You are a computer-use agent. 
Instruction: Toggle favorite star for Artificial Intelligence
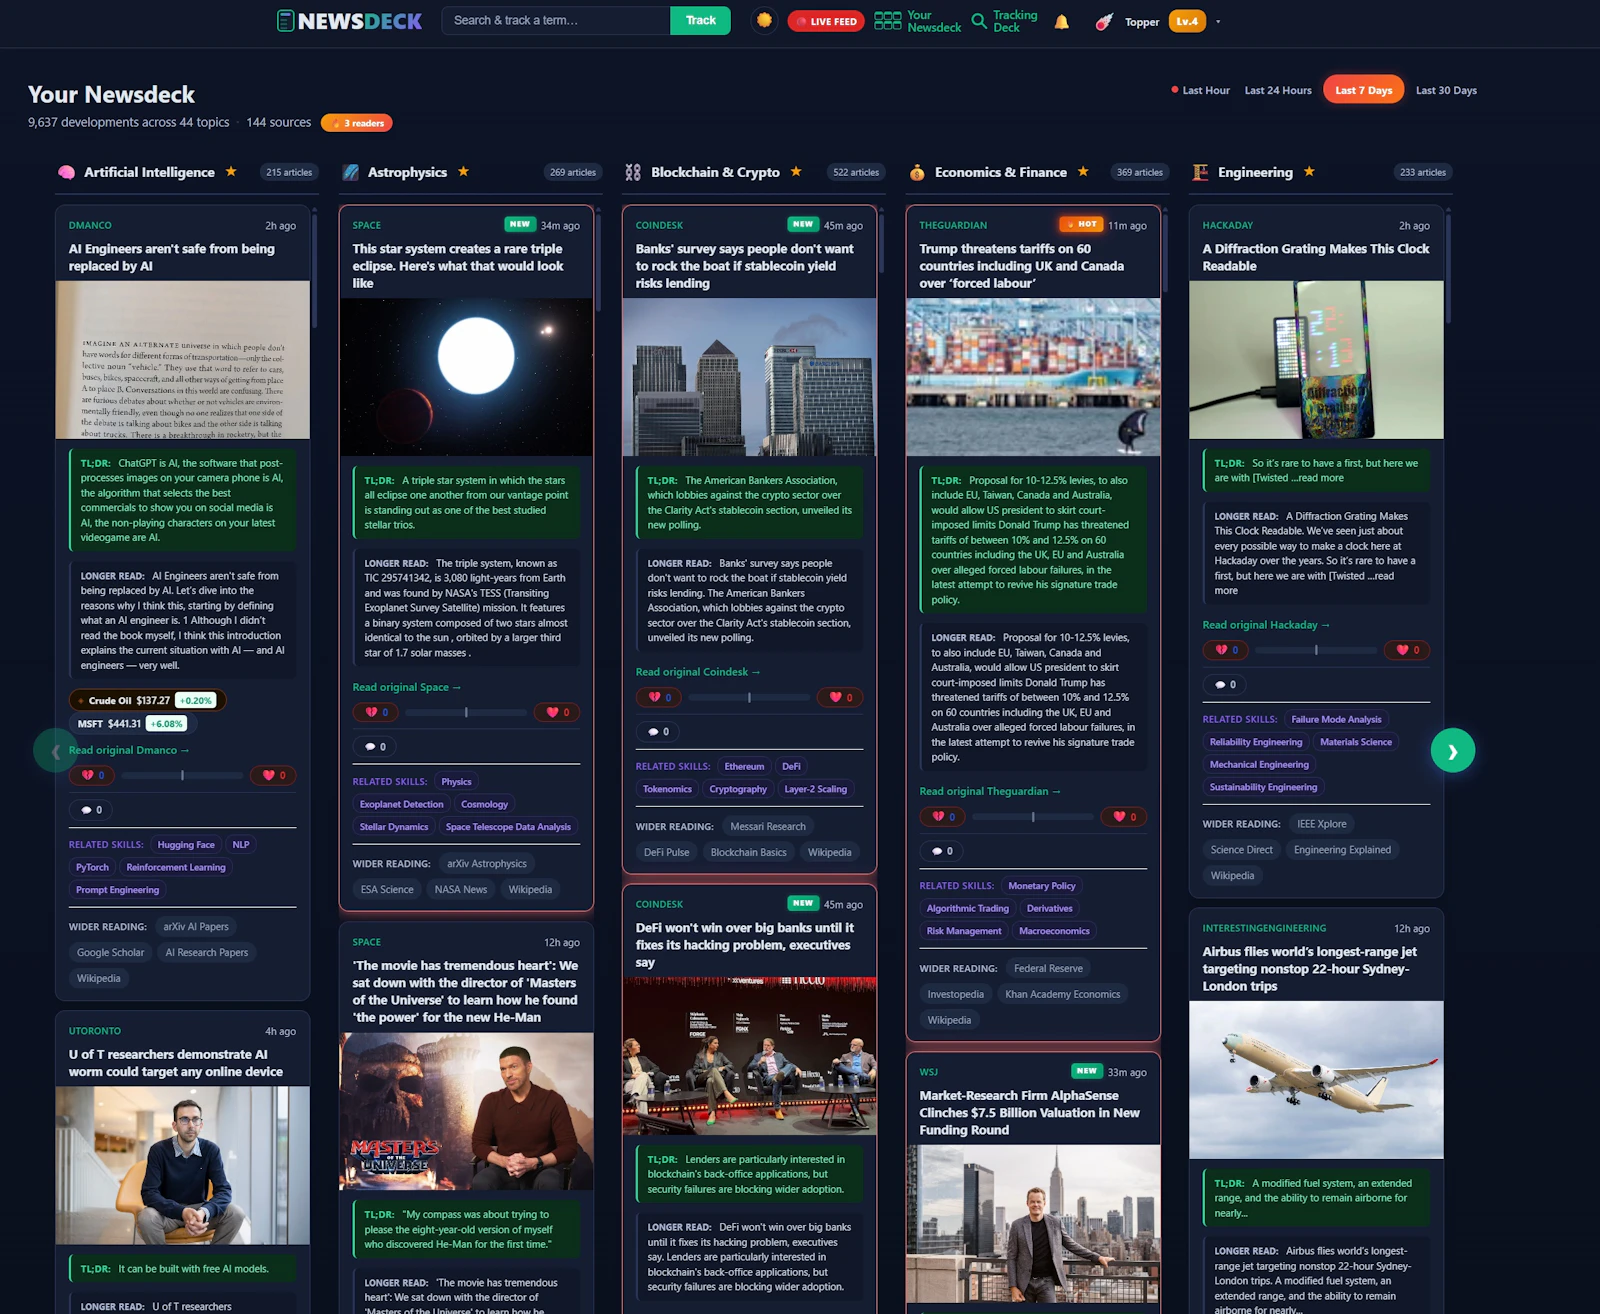pos(231,172)
